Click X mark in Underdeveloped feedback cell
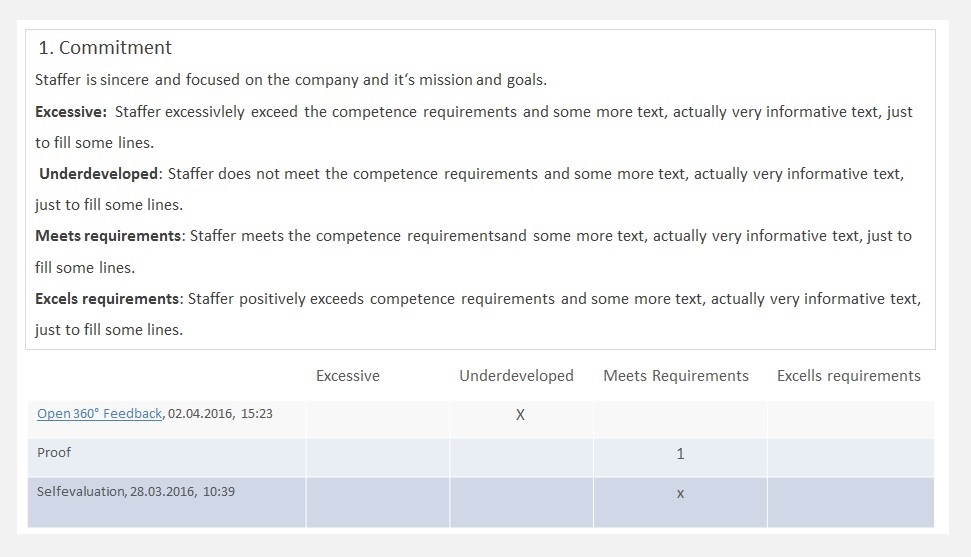The image size is (971, 557). pos(520,414)
